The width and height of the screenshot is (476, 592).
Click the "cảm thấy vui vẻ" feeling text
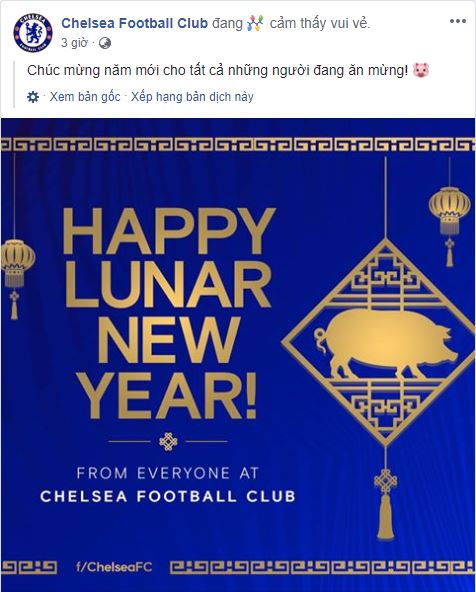point(320,23)
